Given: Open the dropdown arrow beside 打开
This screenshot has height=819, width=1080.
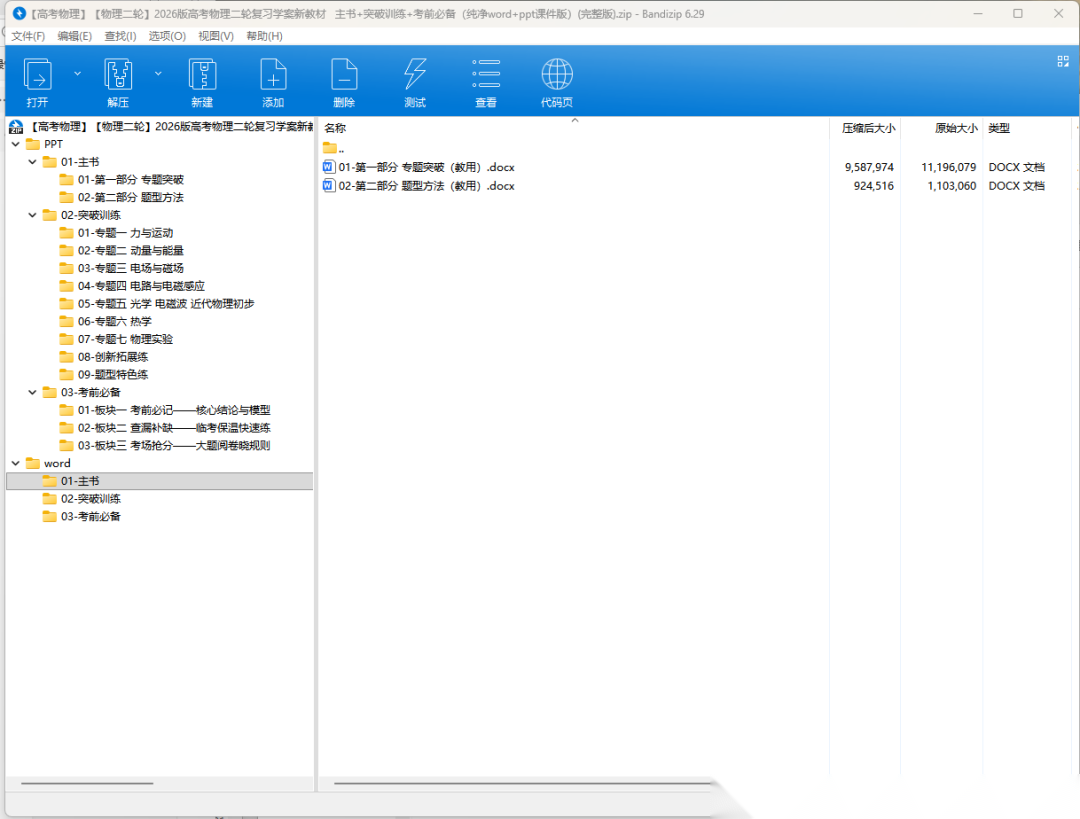Looking at the screenshot, I should [x=77, y=73].
